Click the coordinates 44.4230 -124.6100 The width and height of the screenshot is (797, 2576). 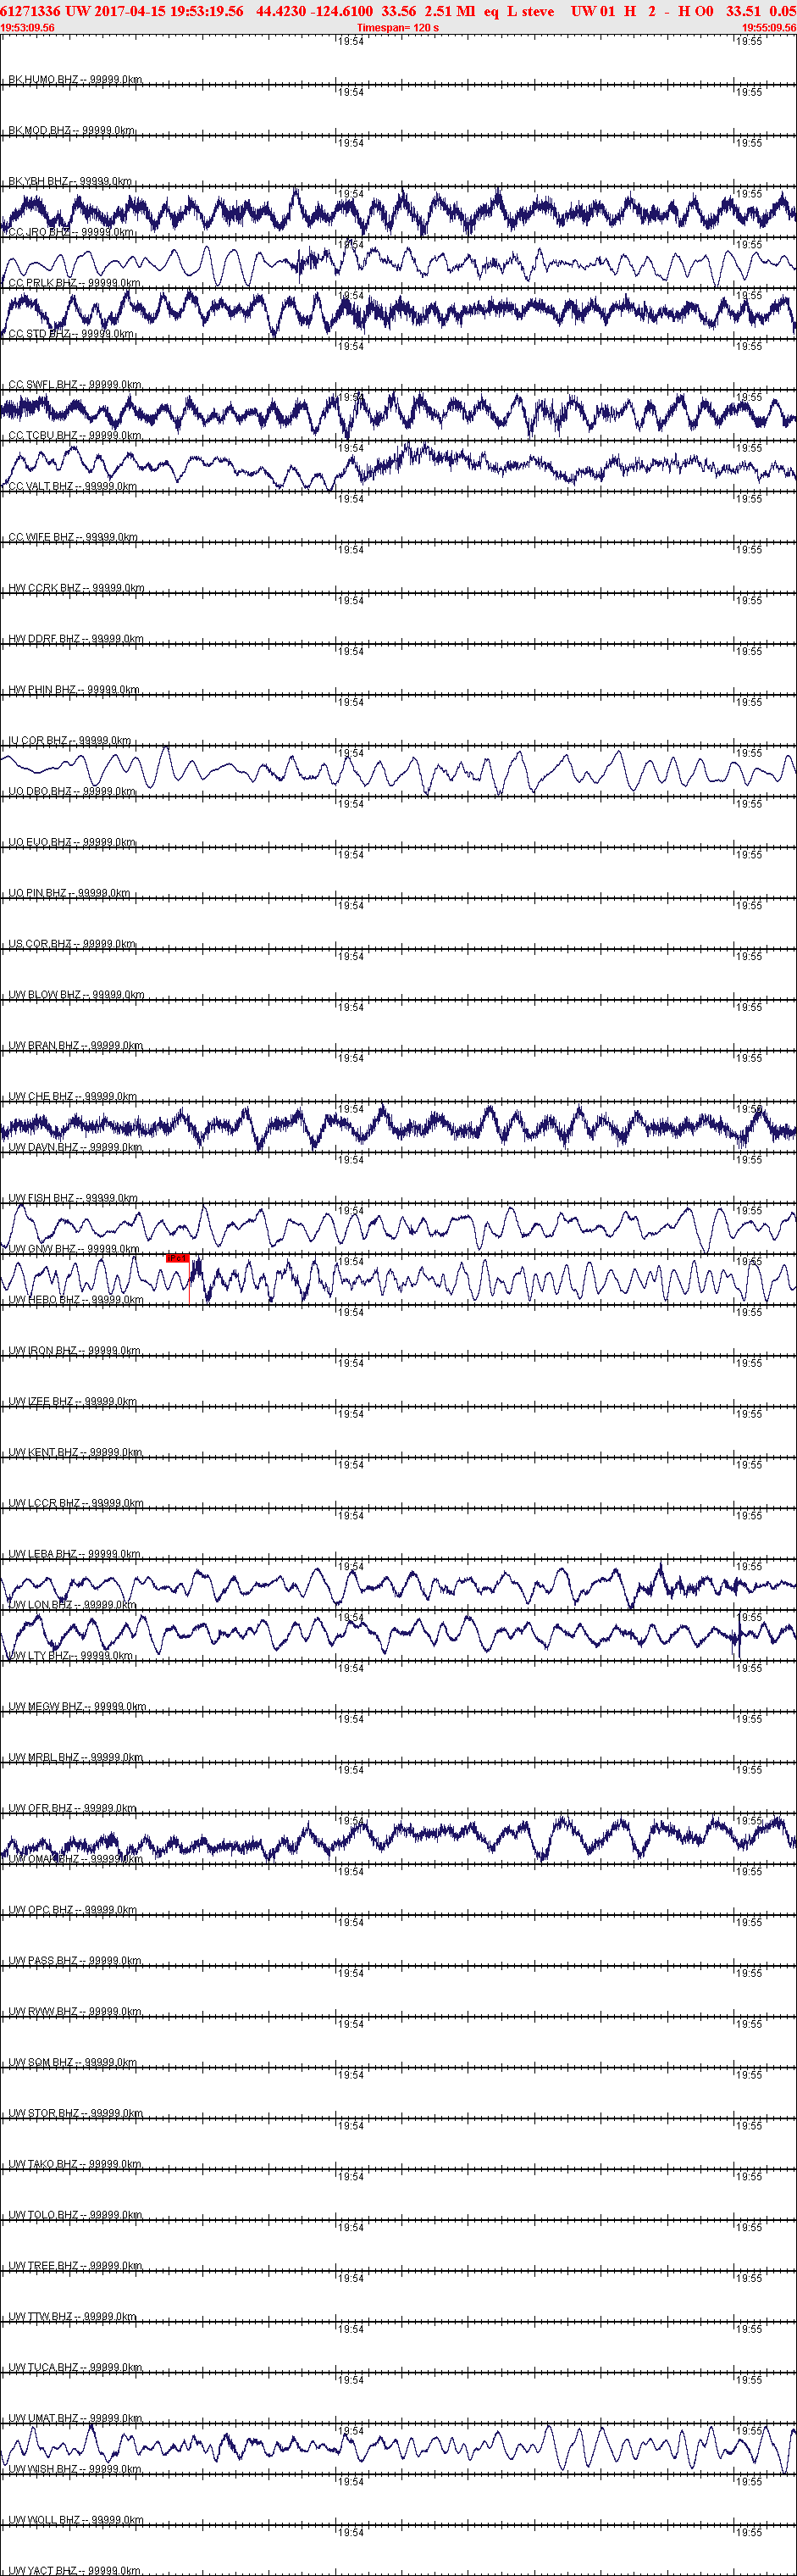coord(314,11)
